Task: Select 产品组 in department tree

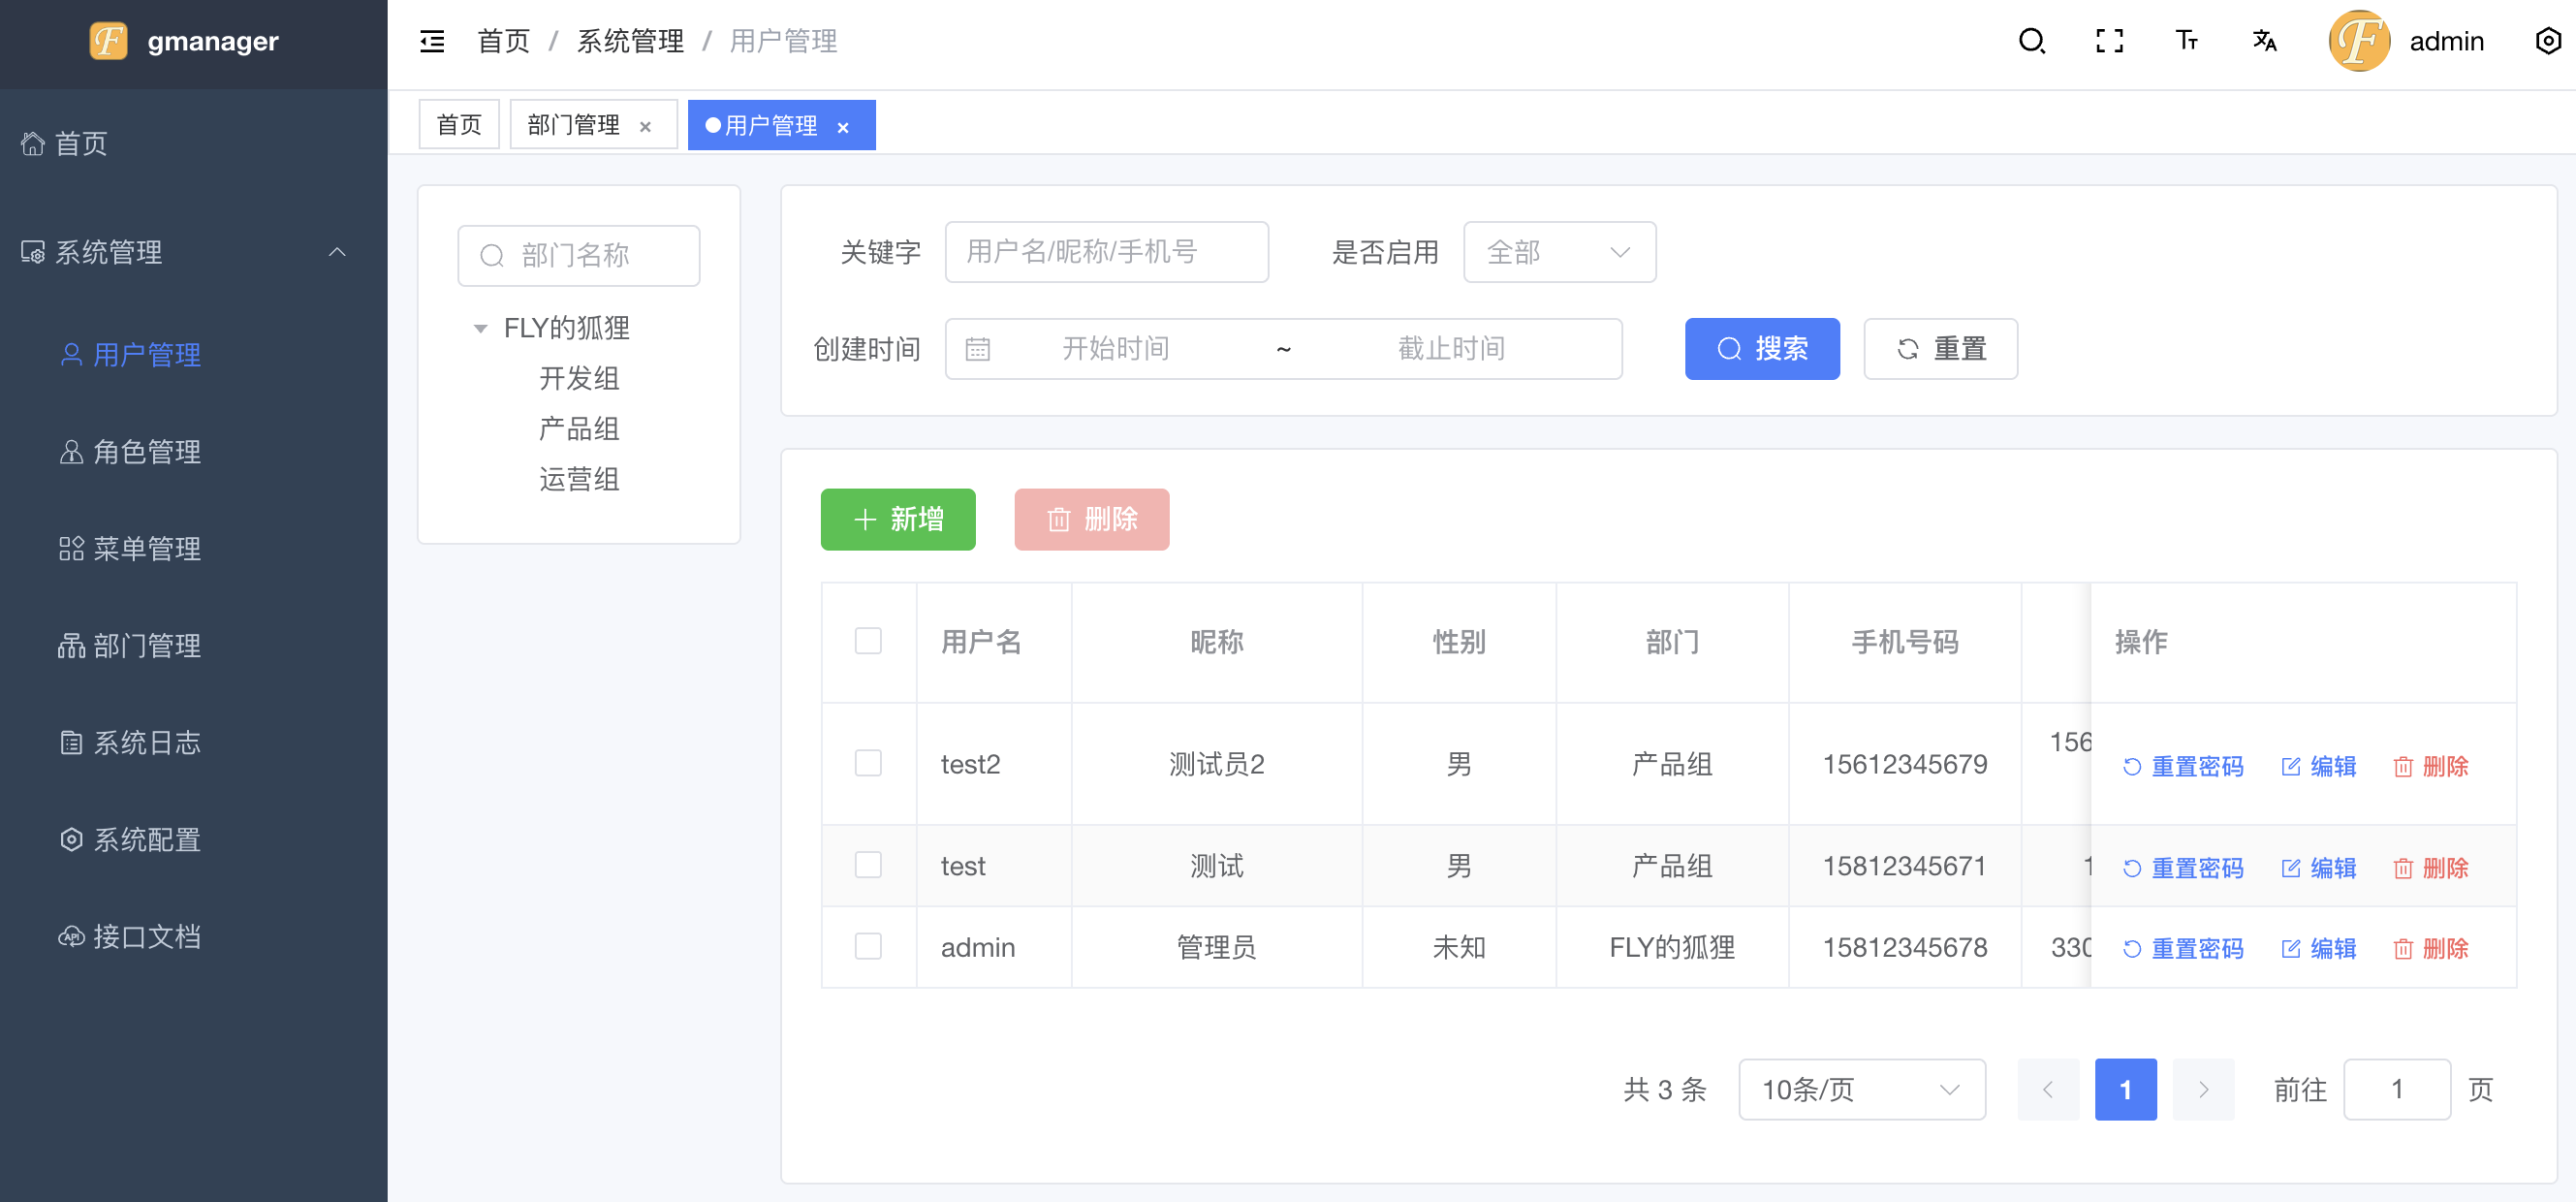Action: click(x=579, y=428)
